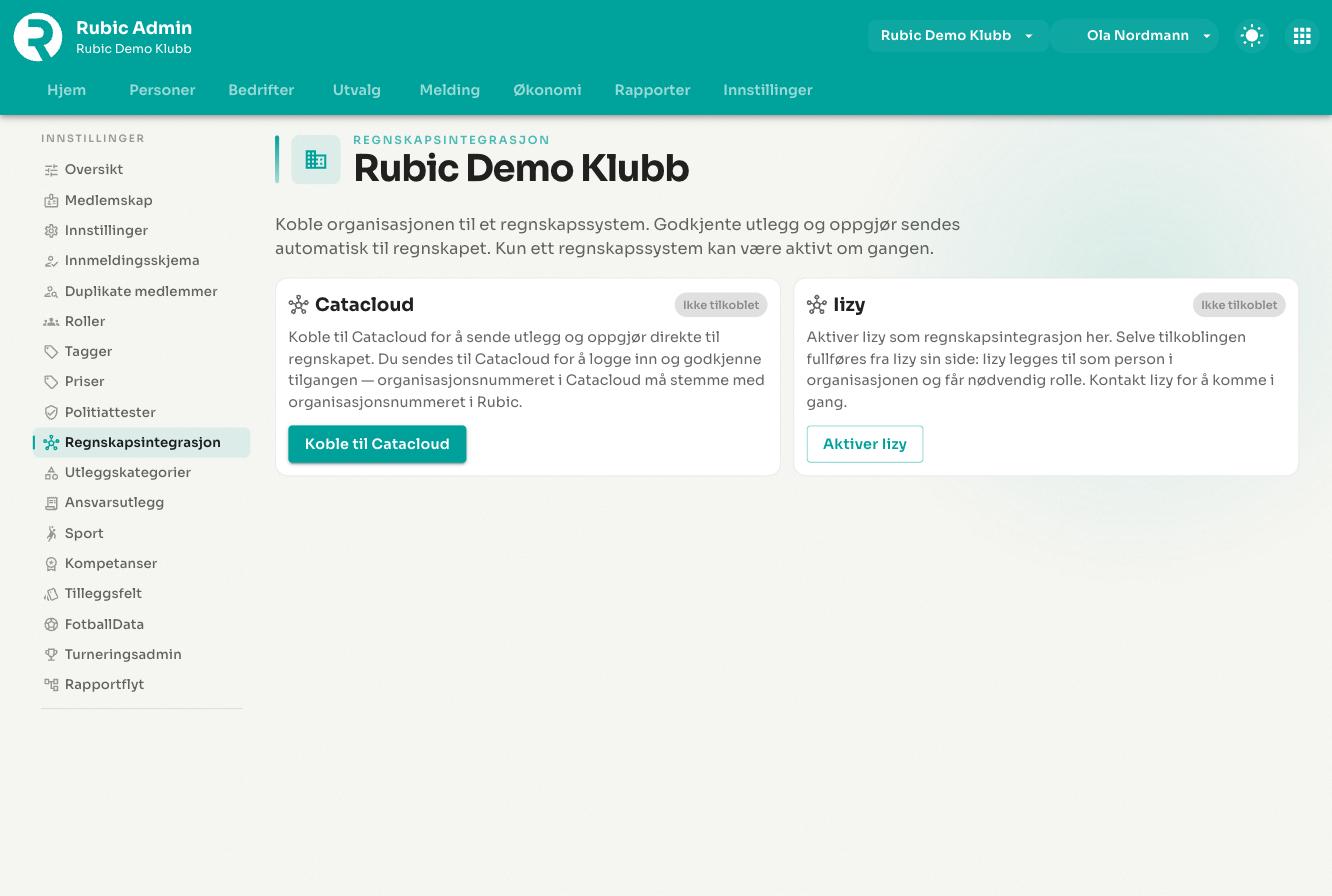Click the Rubic logo icon

point(38,37)
